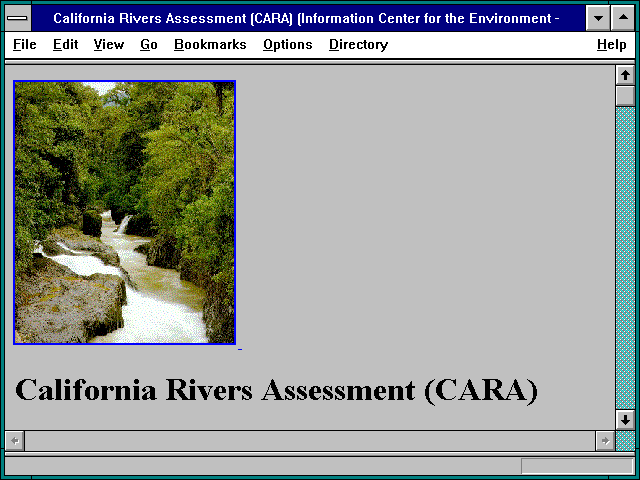The height and width of the screenshot is (480, 640).
Task: Open the Edit menu
Action: pos(65,44)
